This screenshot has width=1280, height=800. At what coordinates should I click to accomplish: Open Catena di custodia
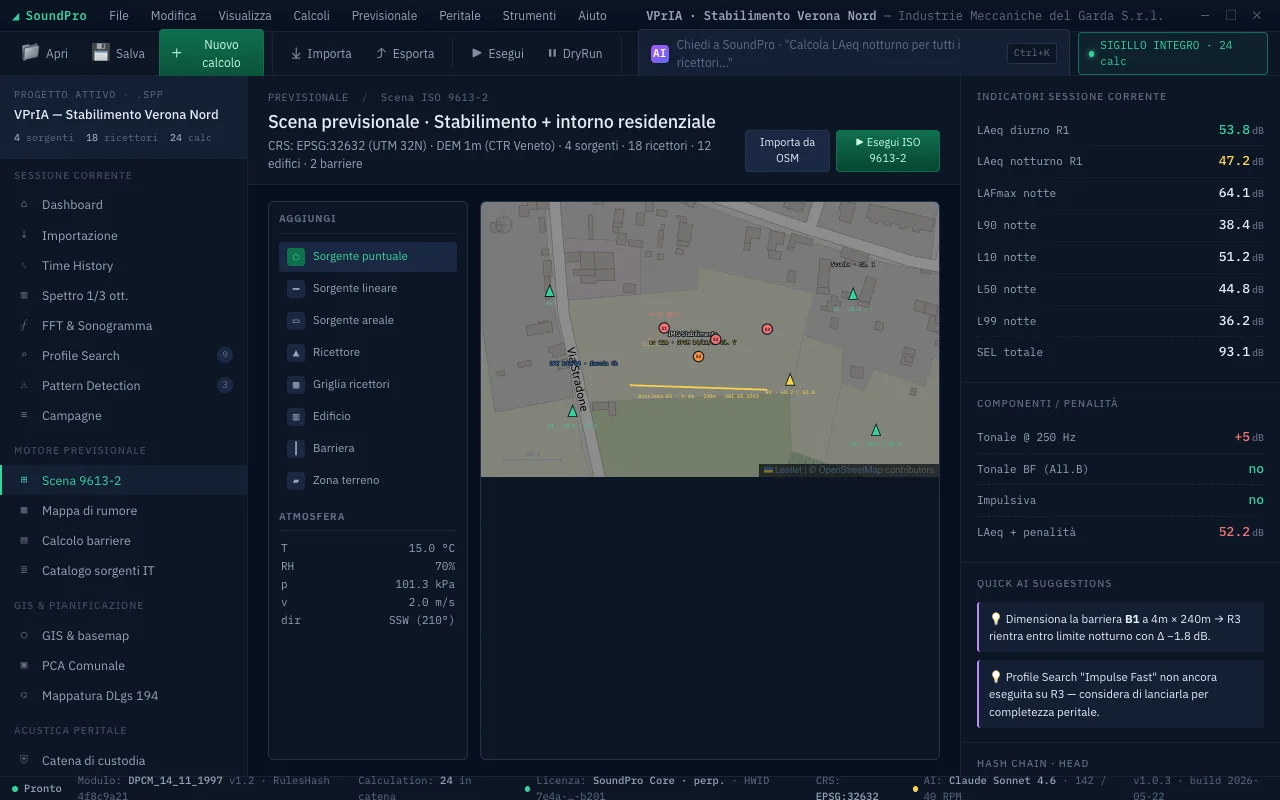pos(124,761)
